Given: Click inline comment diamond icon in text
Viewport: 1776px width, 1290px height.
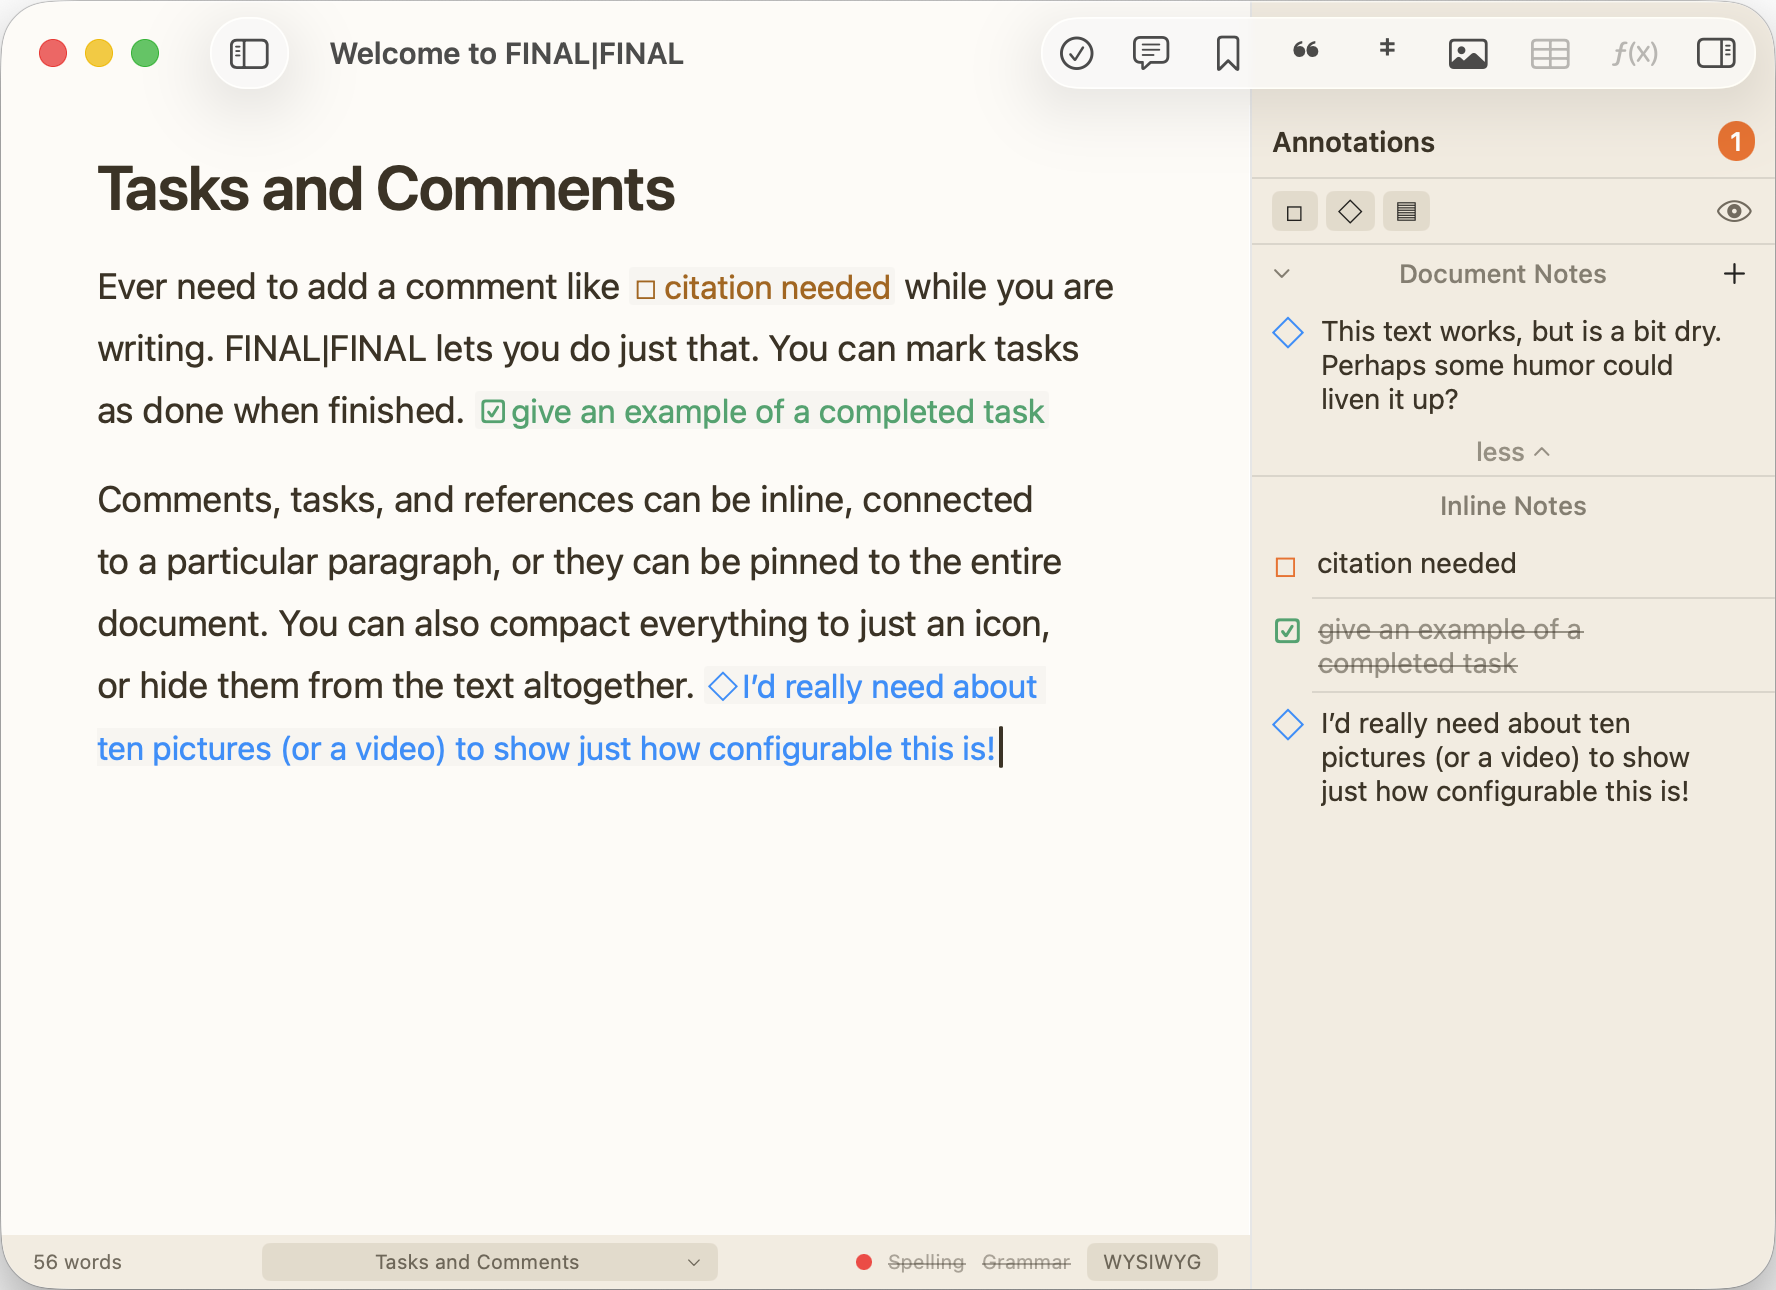Looking at the screenshot, I should [x=723, y=687].
